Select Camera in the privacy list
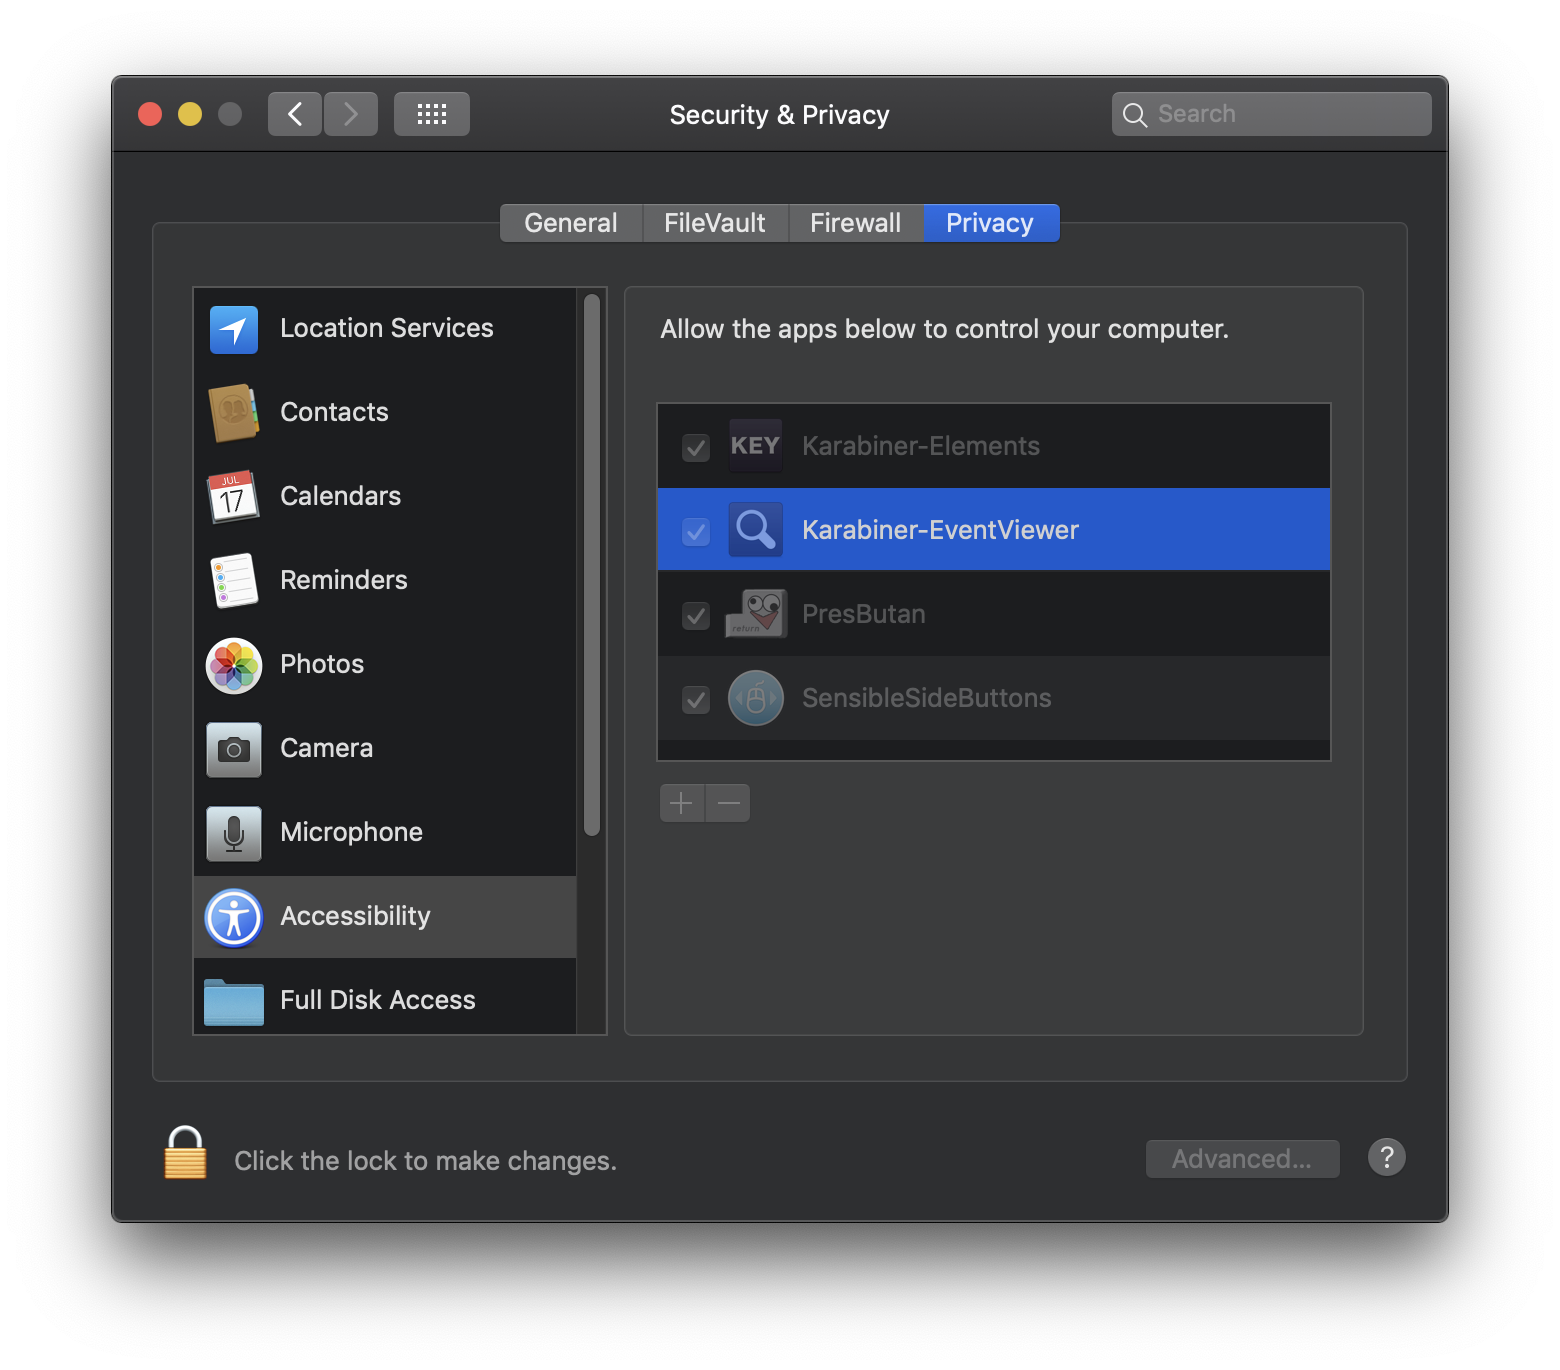The image size is (1560, 1370). point(385,749)
